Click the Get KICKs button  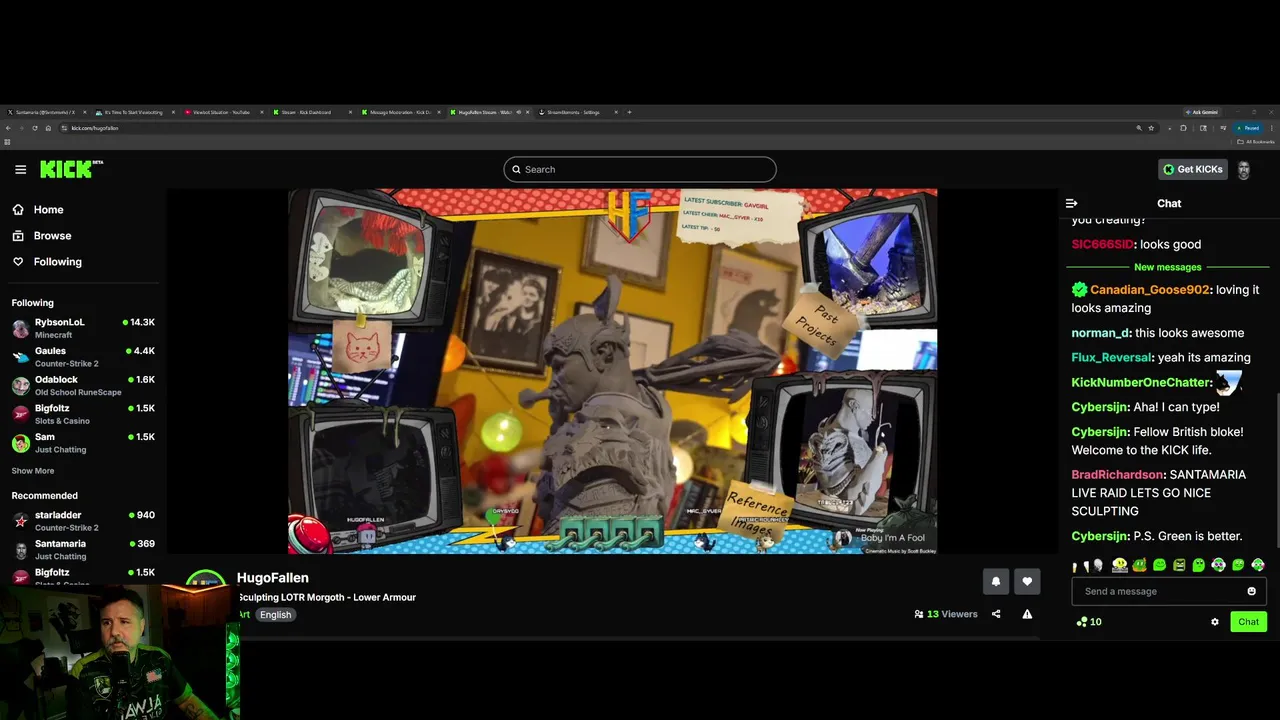[1192, 169]
